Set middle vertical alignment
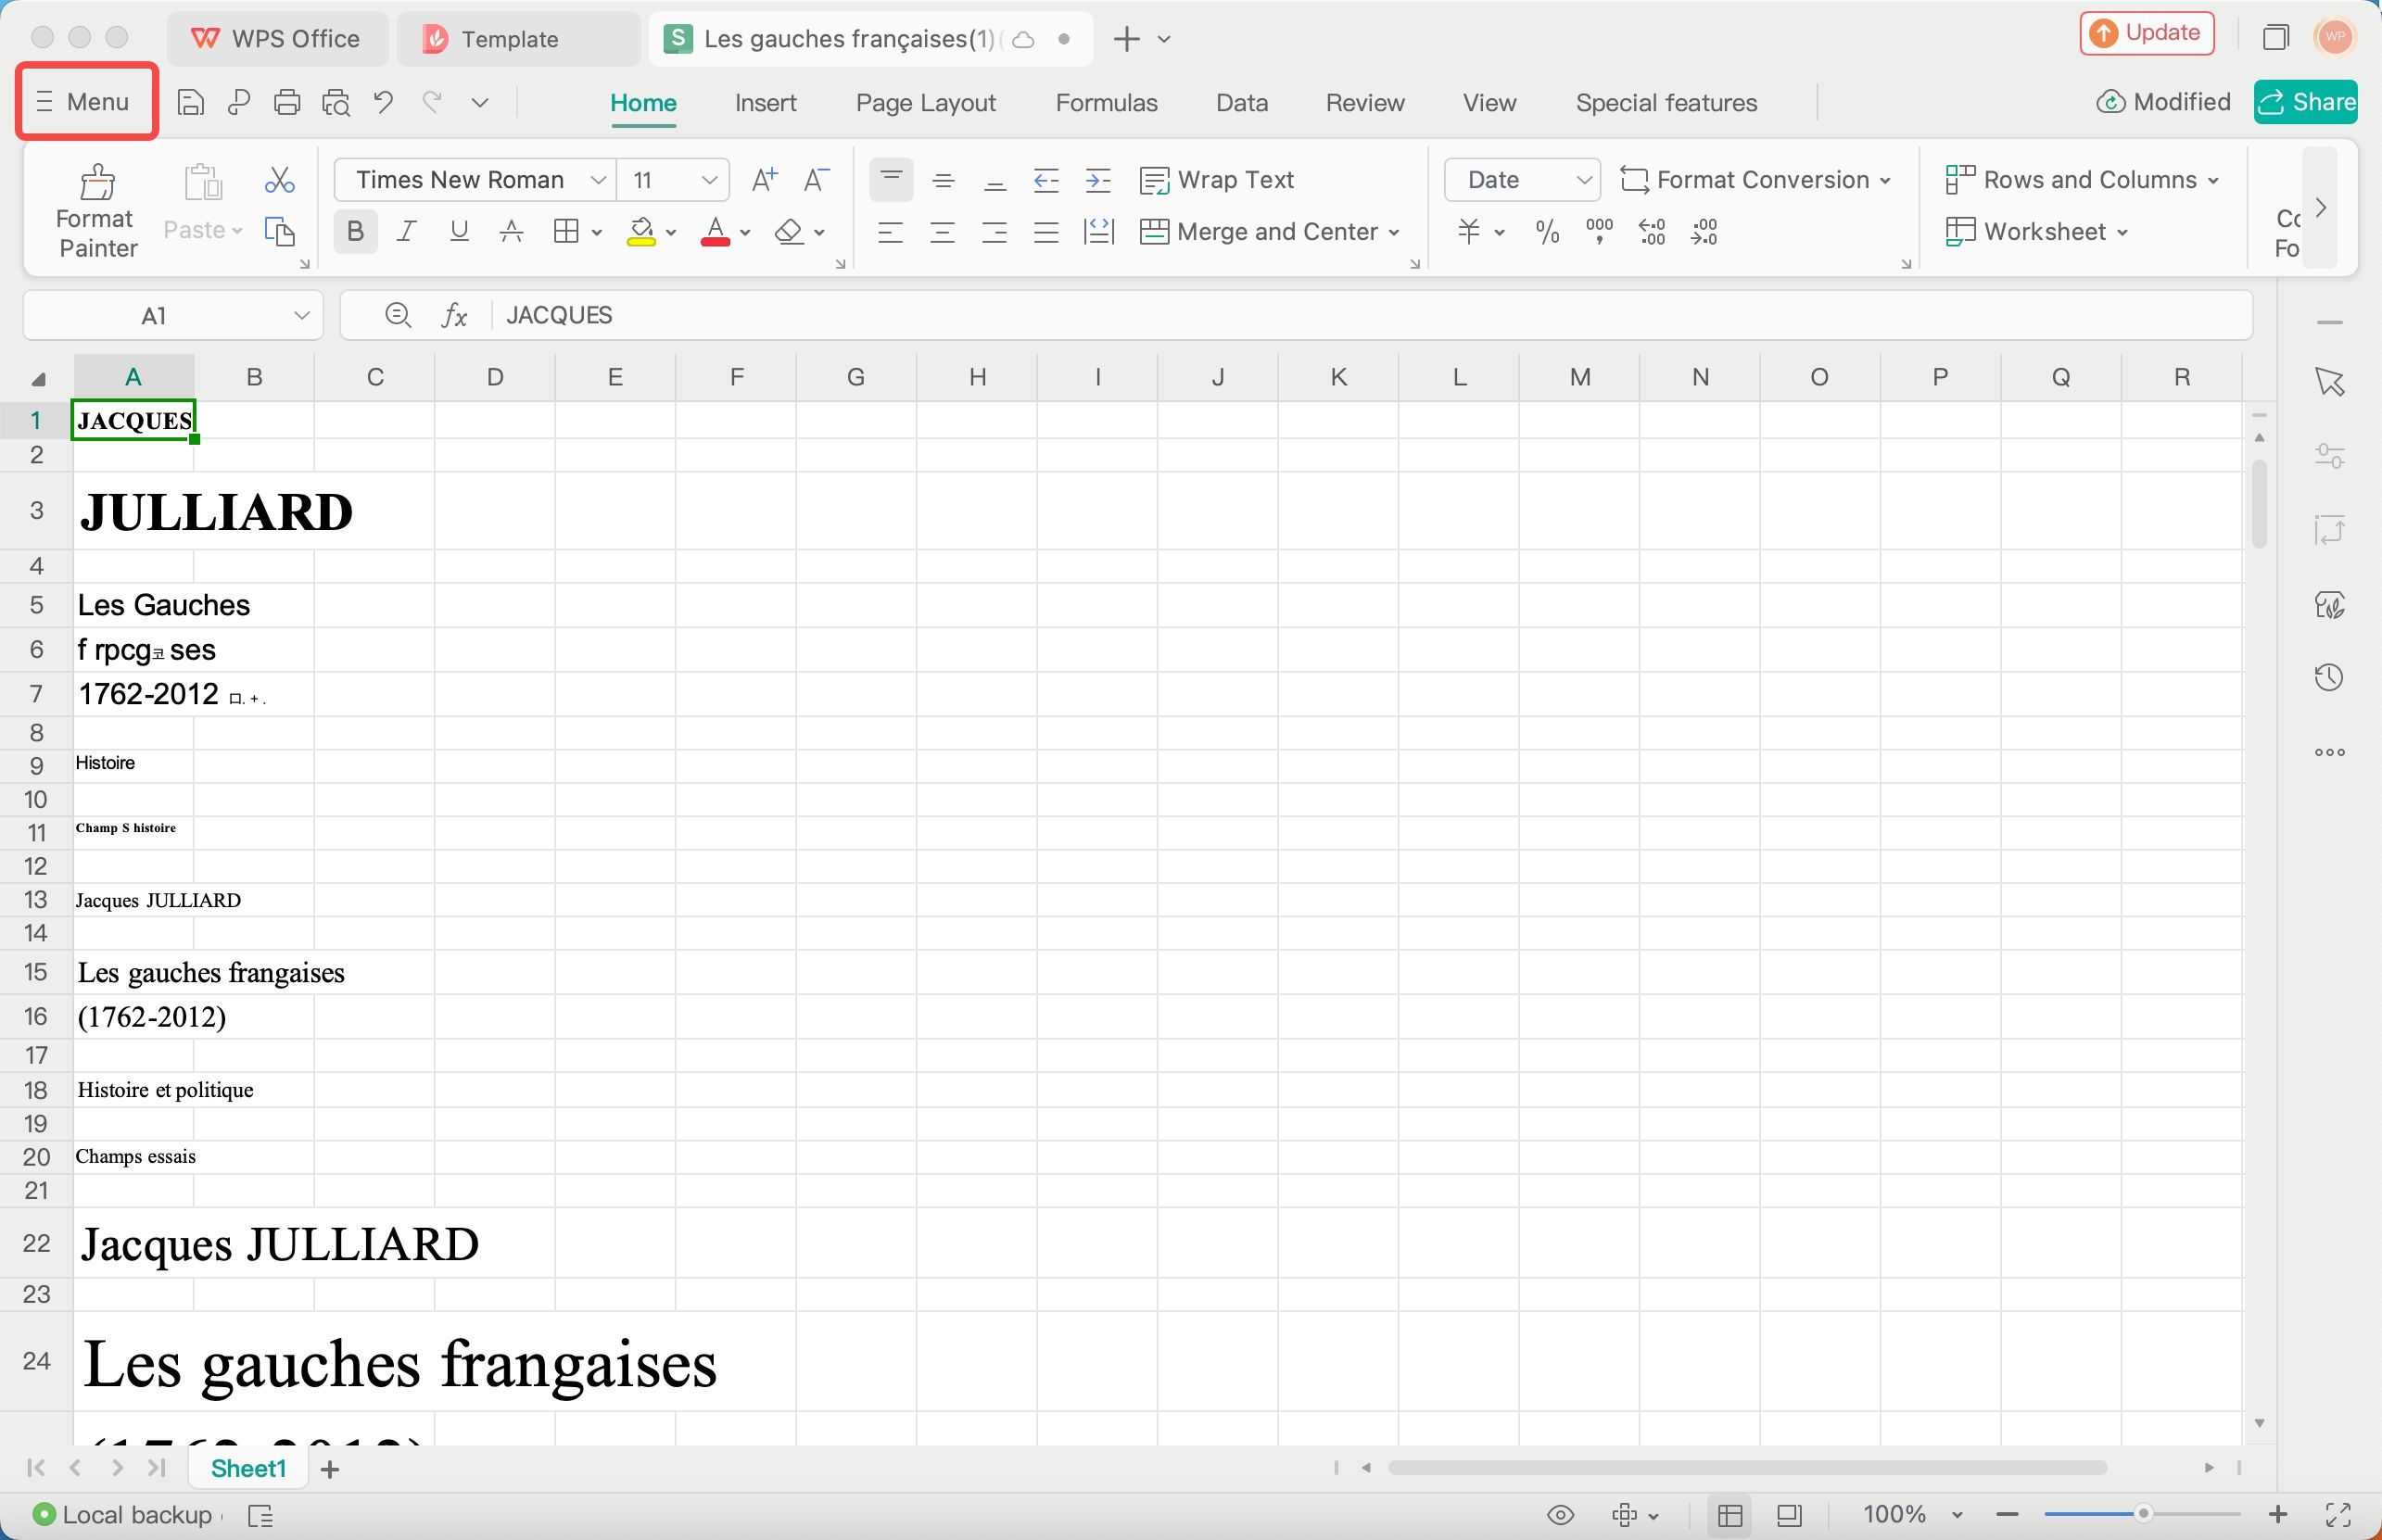 point(942,180)
